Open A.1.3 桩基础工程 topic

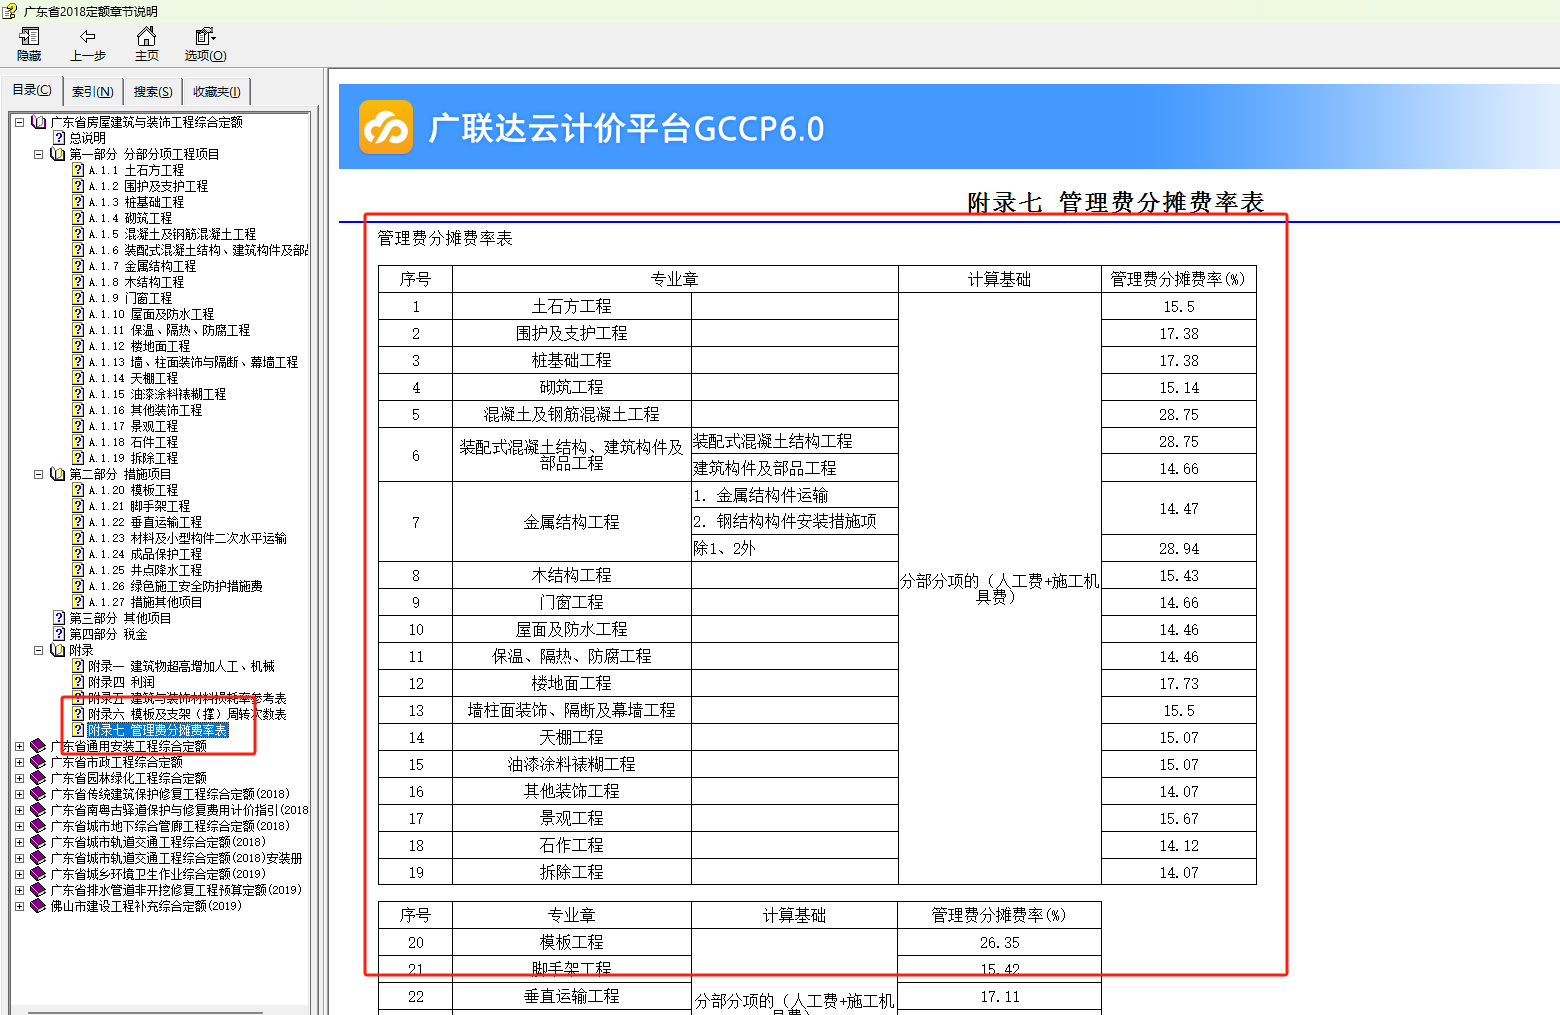[136, 202]
